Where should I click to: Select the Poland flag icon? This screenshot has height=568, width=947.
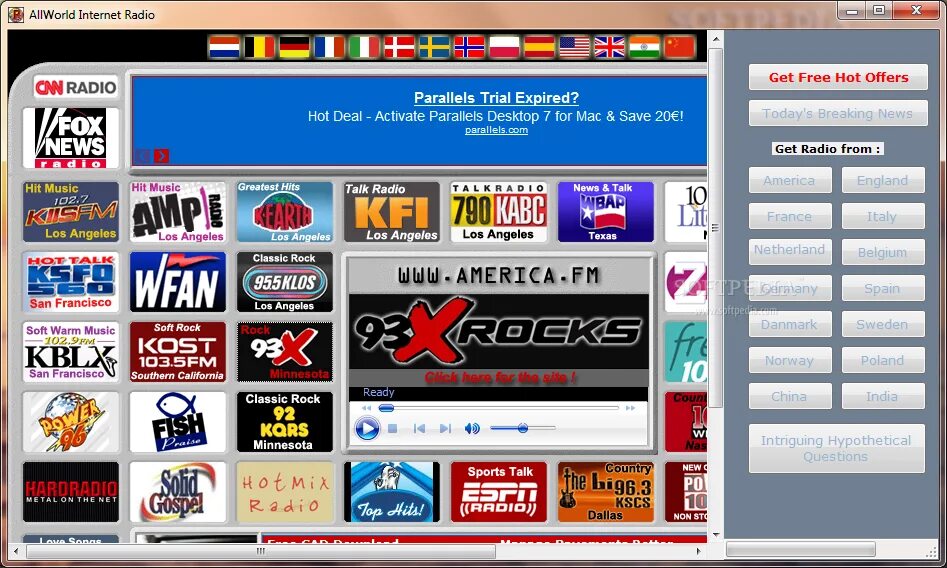504,47
